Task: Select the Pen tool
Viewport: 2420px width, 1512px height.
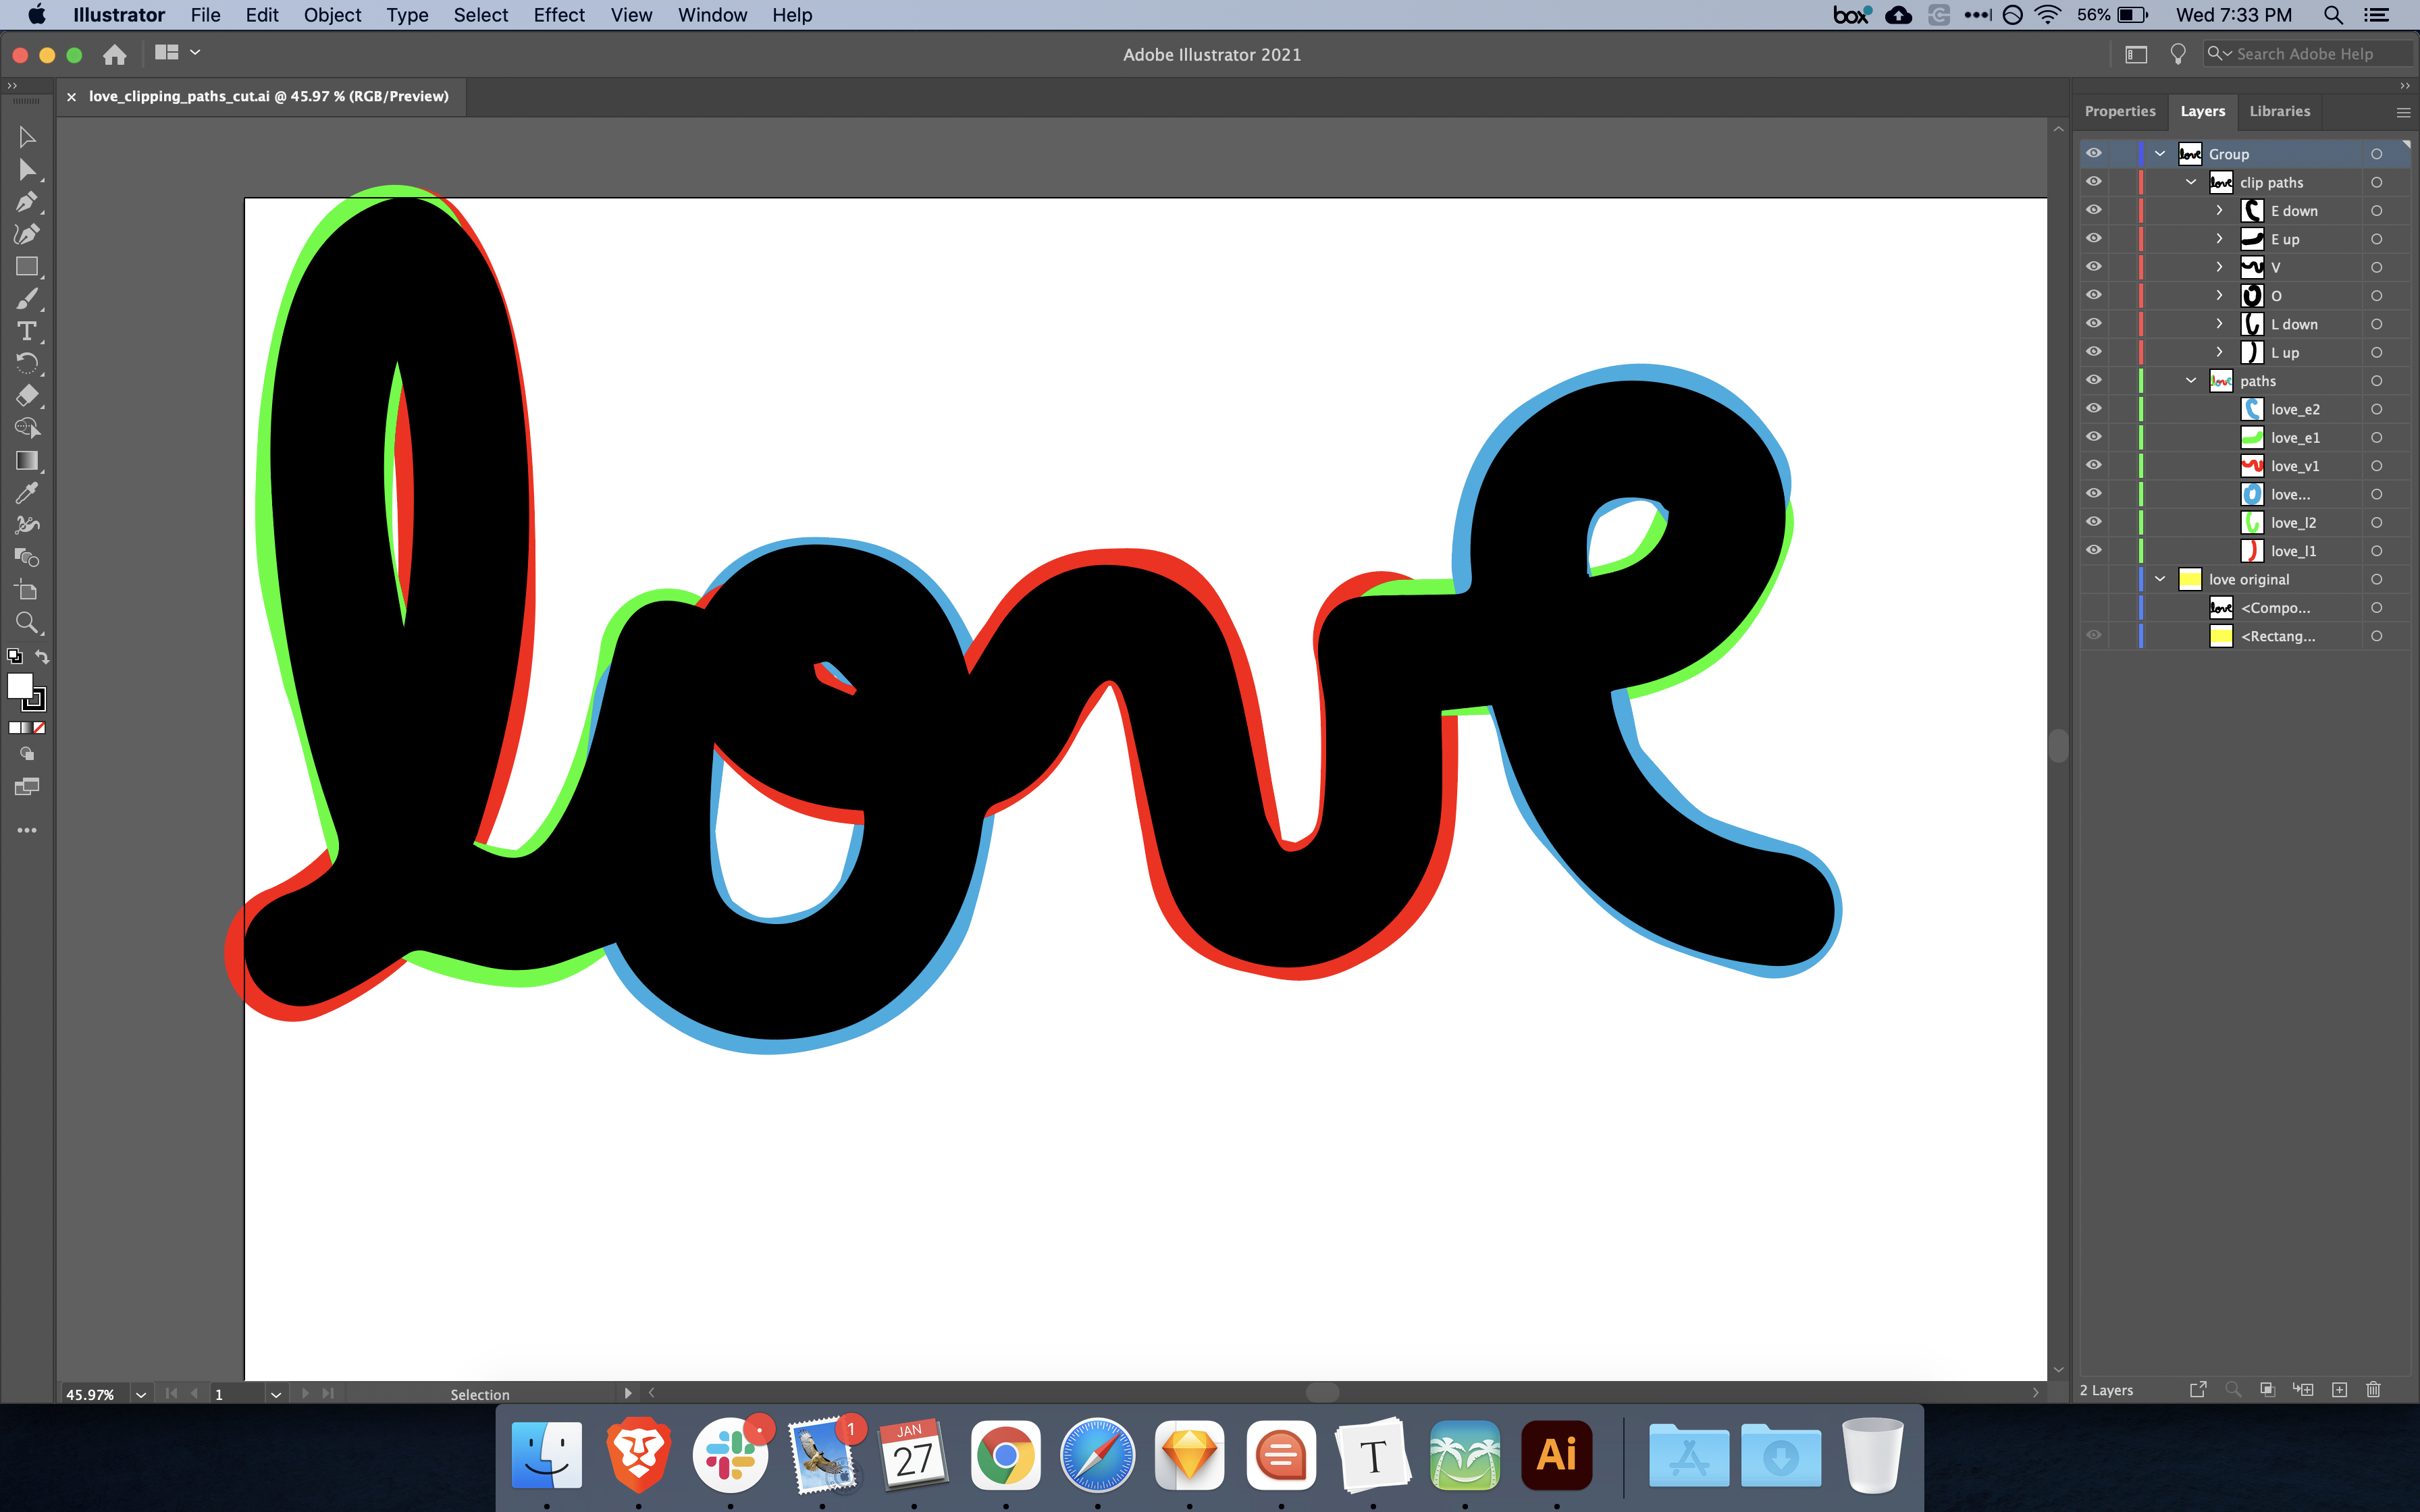Action: point(27,202)
